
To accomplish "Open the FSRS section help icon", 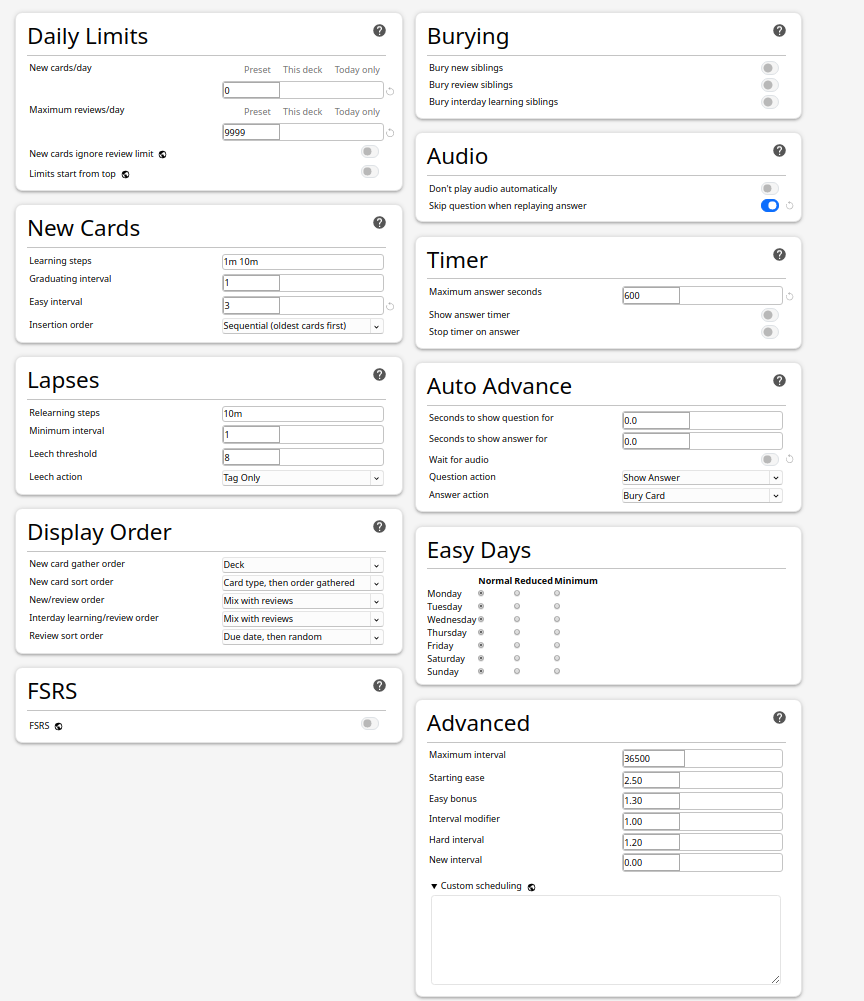I will [379, 686].
